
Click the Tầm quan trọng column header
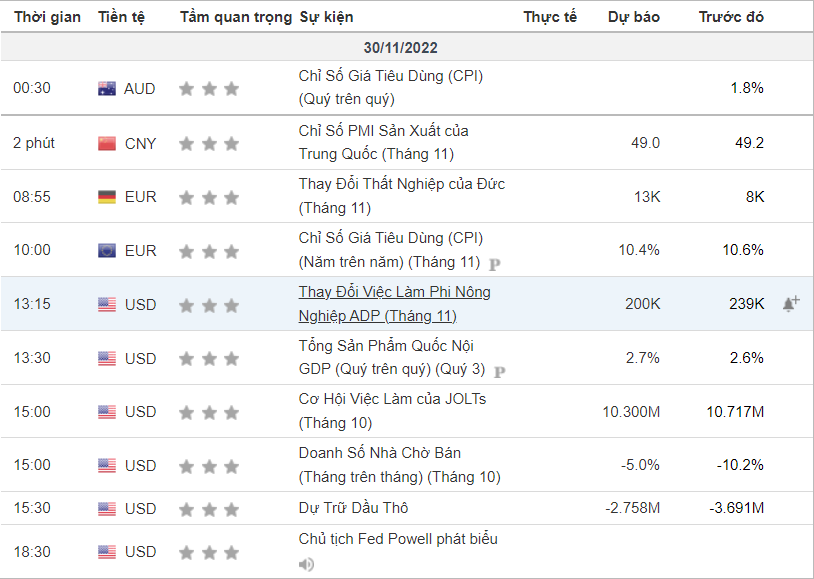tap(236, 17)
